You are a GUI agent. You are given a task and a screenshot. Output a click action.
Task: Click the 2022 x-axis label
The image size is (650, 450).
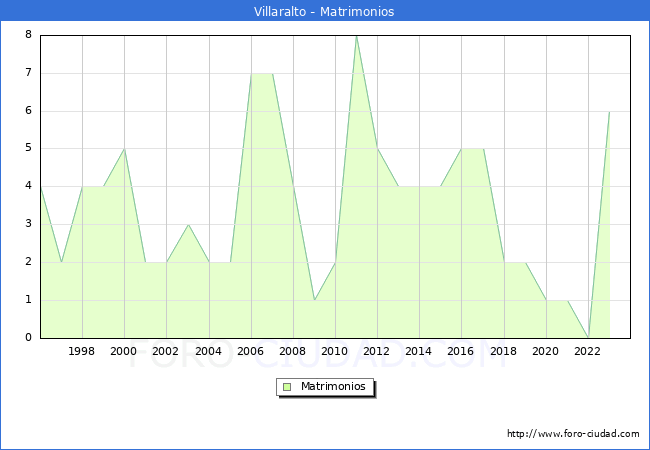587,351
